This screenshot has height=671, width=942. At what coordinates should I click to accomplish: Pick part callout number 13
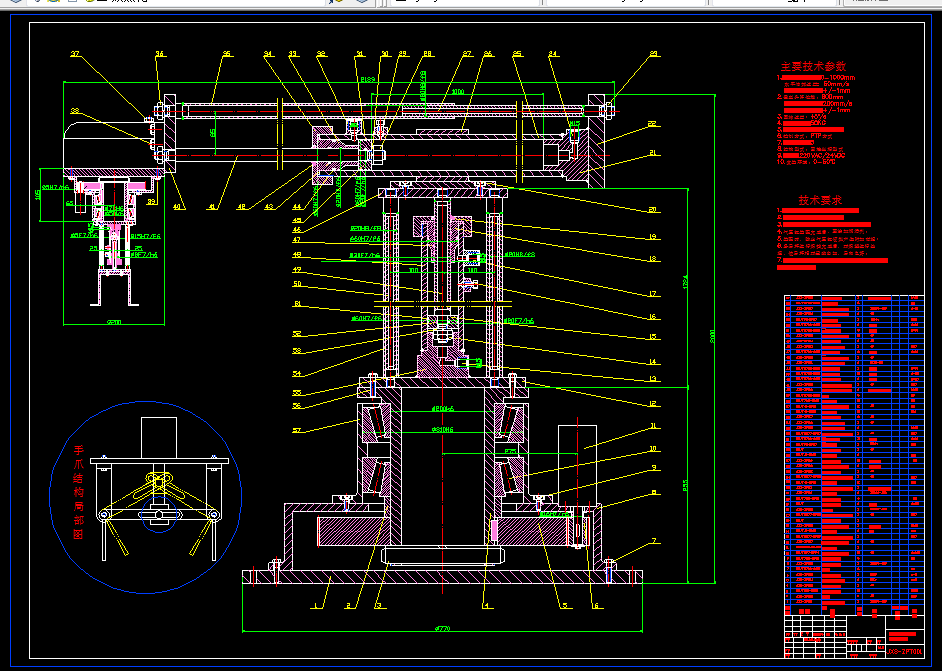point(653,379)
